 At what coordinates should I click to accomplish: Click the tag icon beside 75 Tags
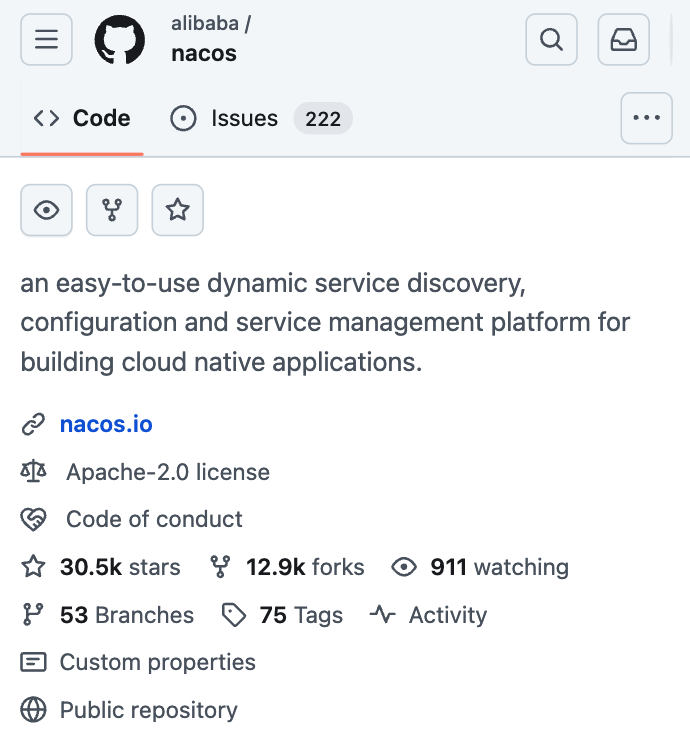[x=234, y=615]
